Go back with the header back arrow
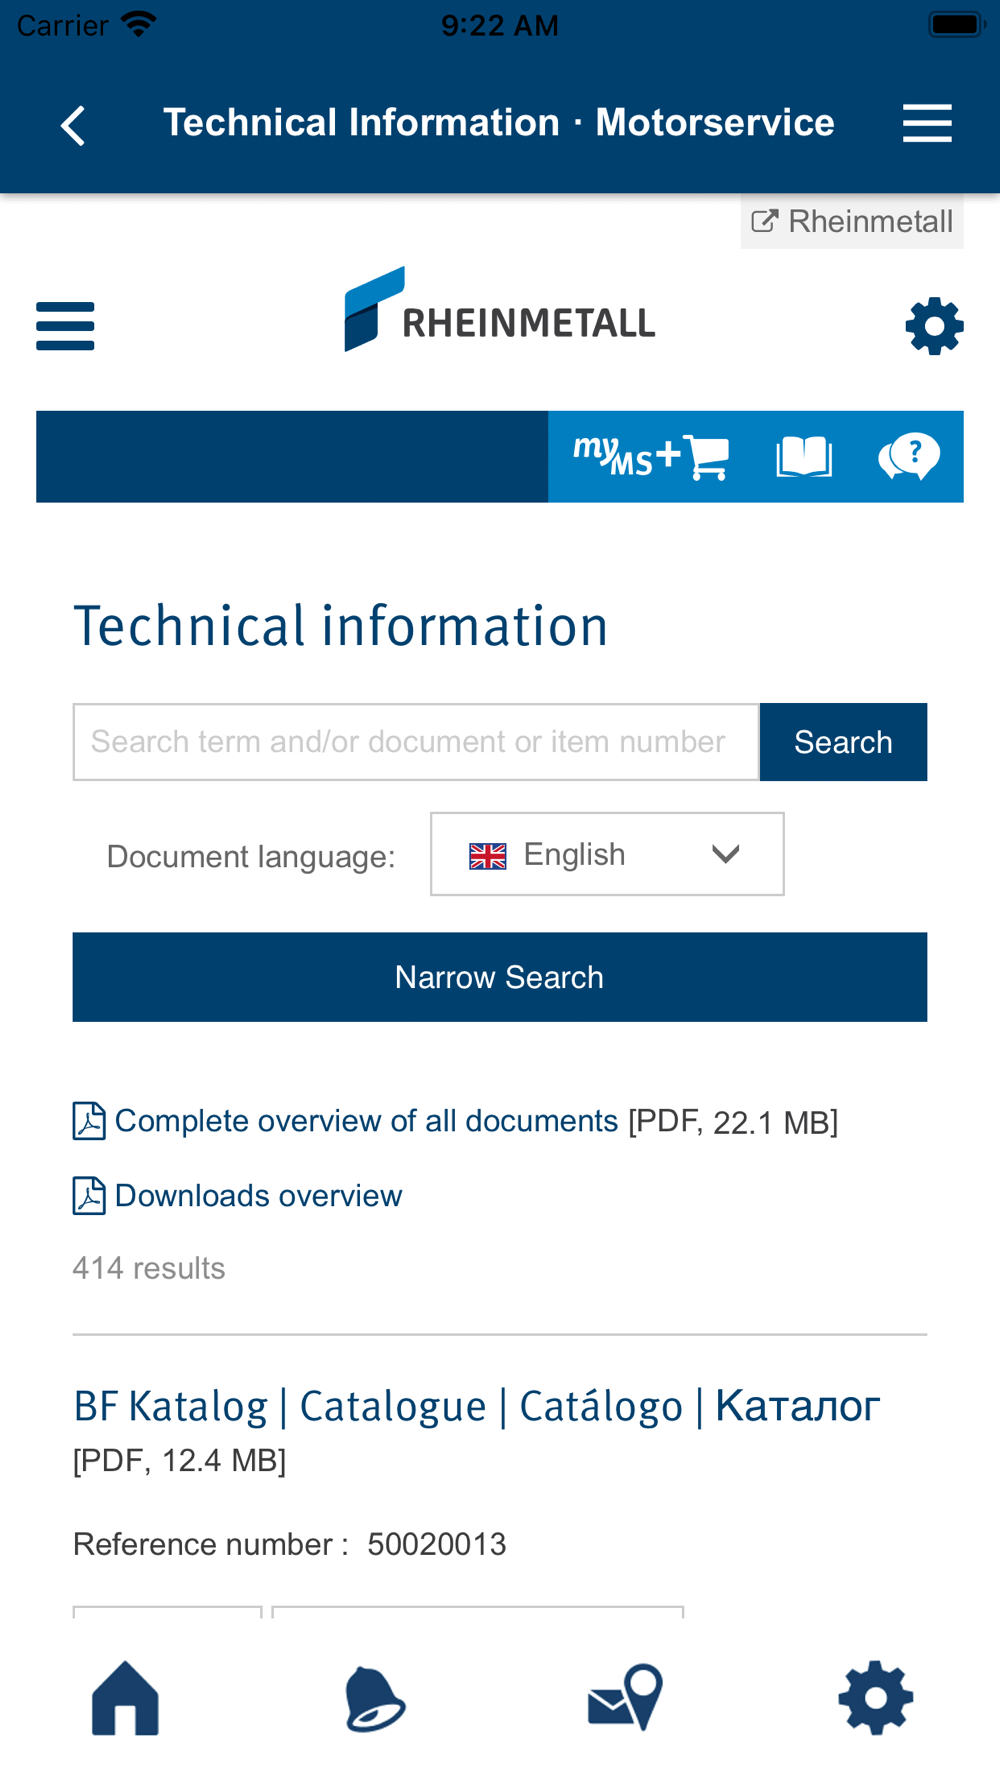The width and height of the screenshot is (1000, 1778). pos(73,125)
